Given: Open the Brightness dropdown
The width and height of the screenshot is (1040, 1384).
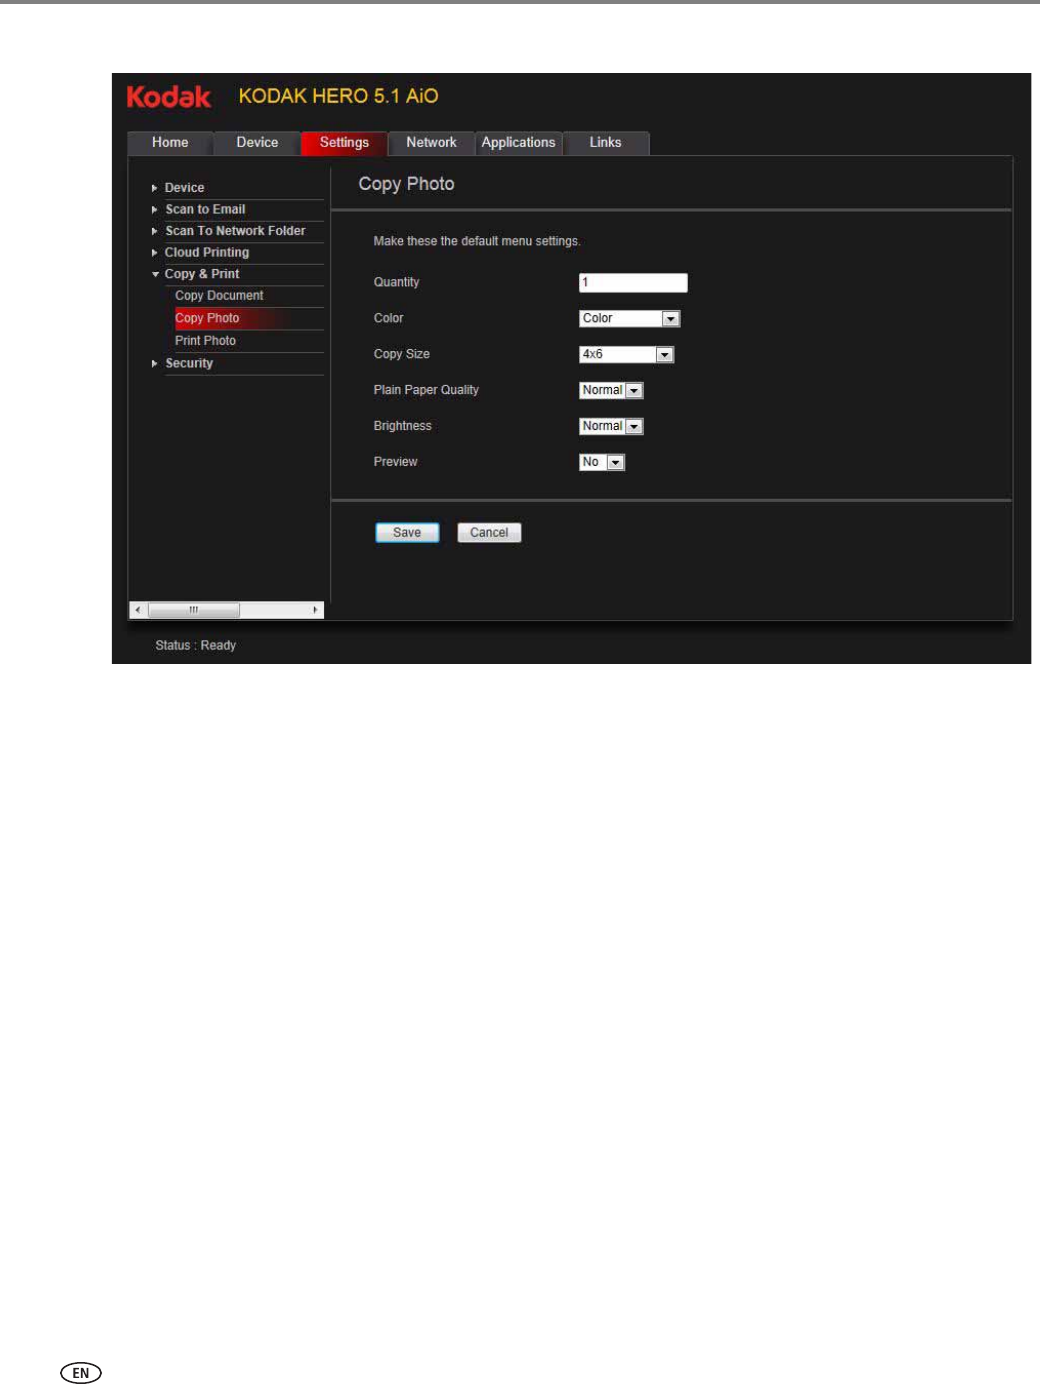Looking at the screenshot, I should [611, 427].
